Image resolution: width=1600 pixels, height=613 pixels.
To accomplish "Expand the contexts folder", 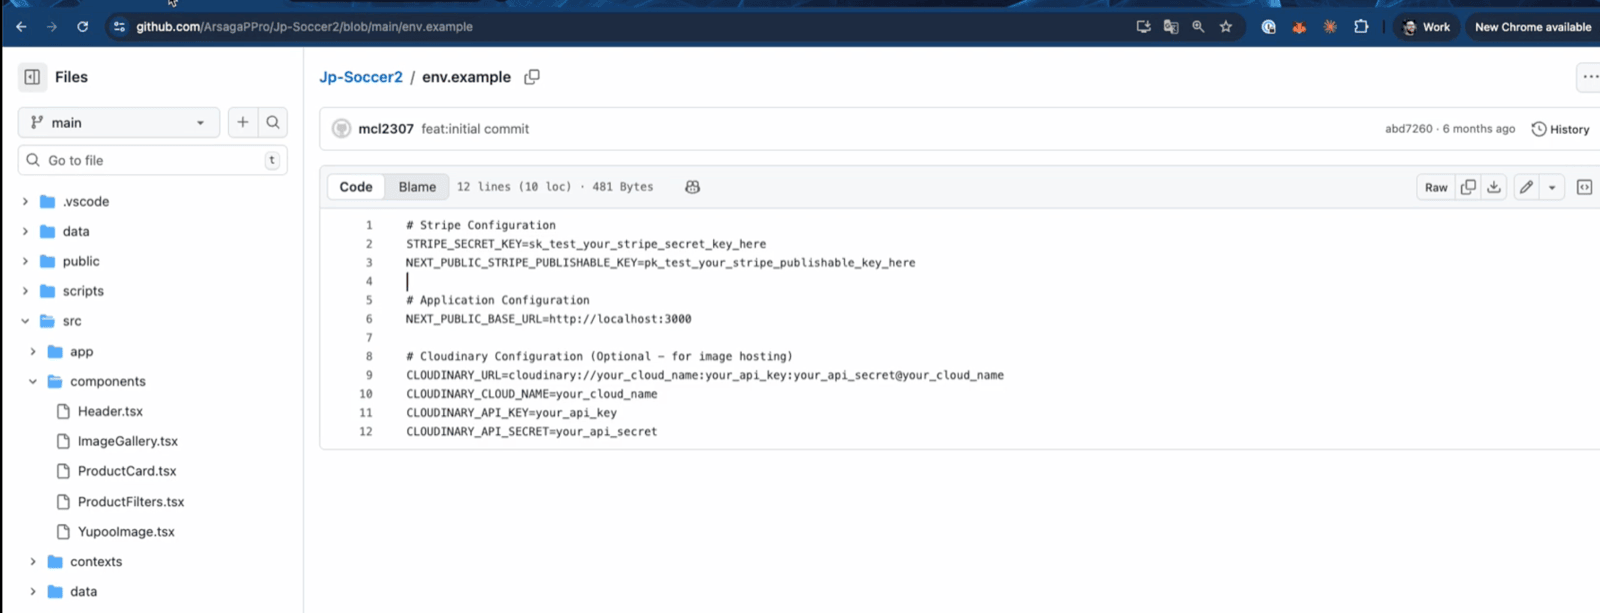I will 33,561.
